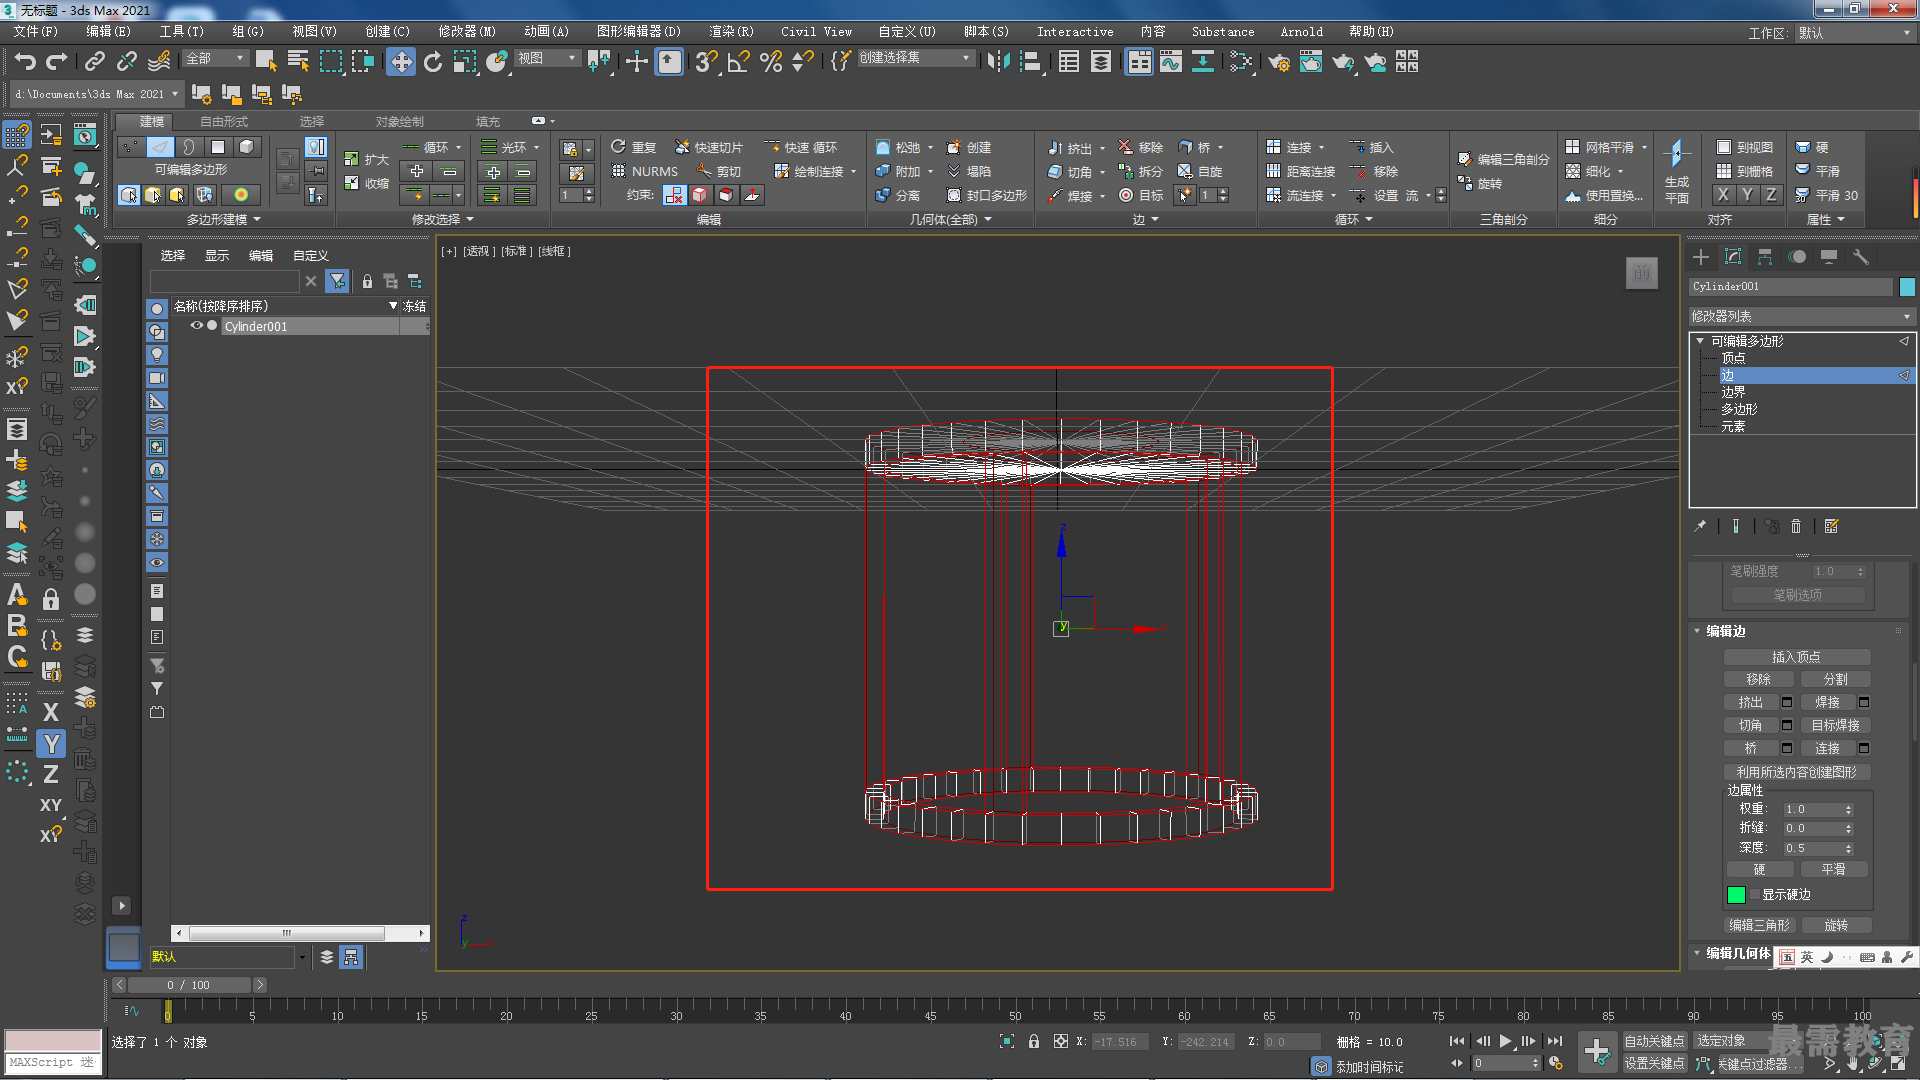The width and height of the screenshot is (1920, 1080).
Task: Activate the Select Object arrow tool
Action: 266,62
